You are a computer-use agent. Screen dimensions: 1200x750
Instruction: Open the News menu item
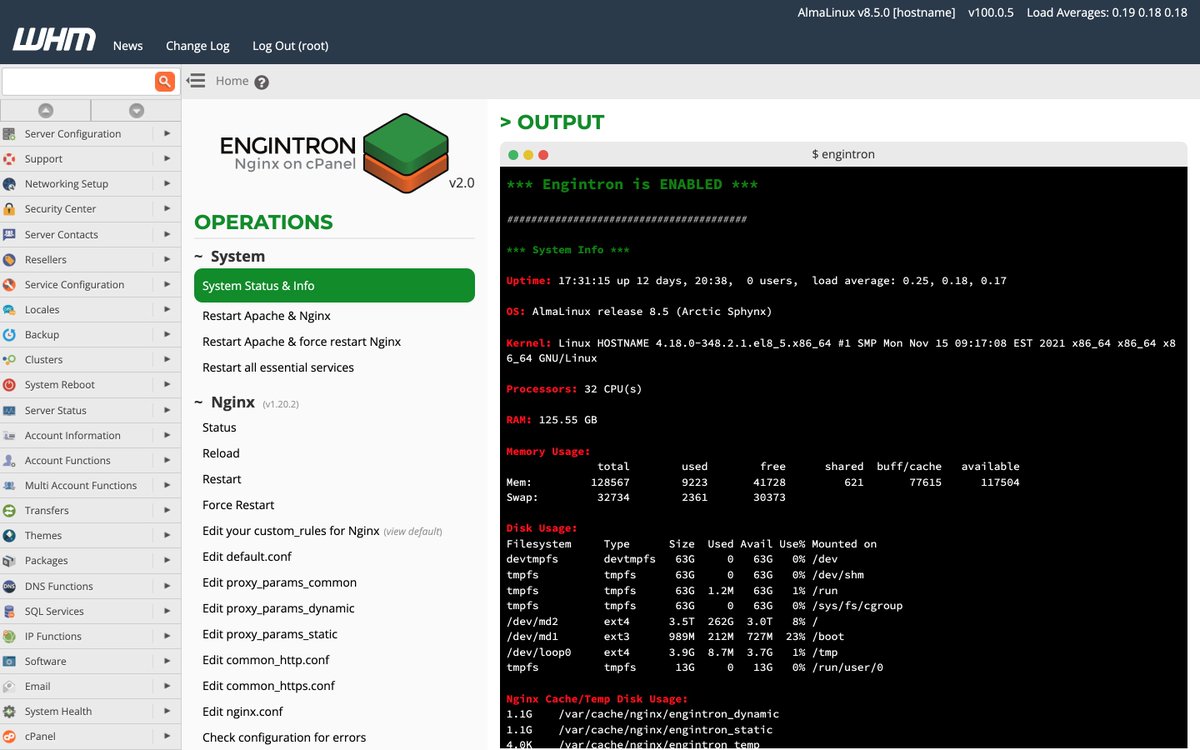(128, 45)
